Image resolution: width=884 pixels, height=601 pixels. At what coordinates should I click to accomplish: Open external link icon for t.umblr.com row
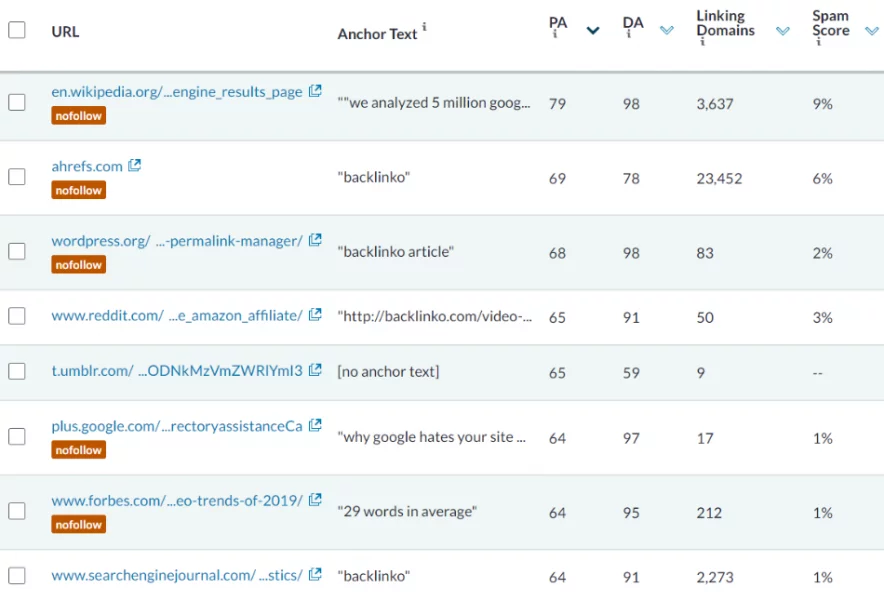(x=315, y=370)
